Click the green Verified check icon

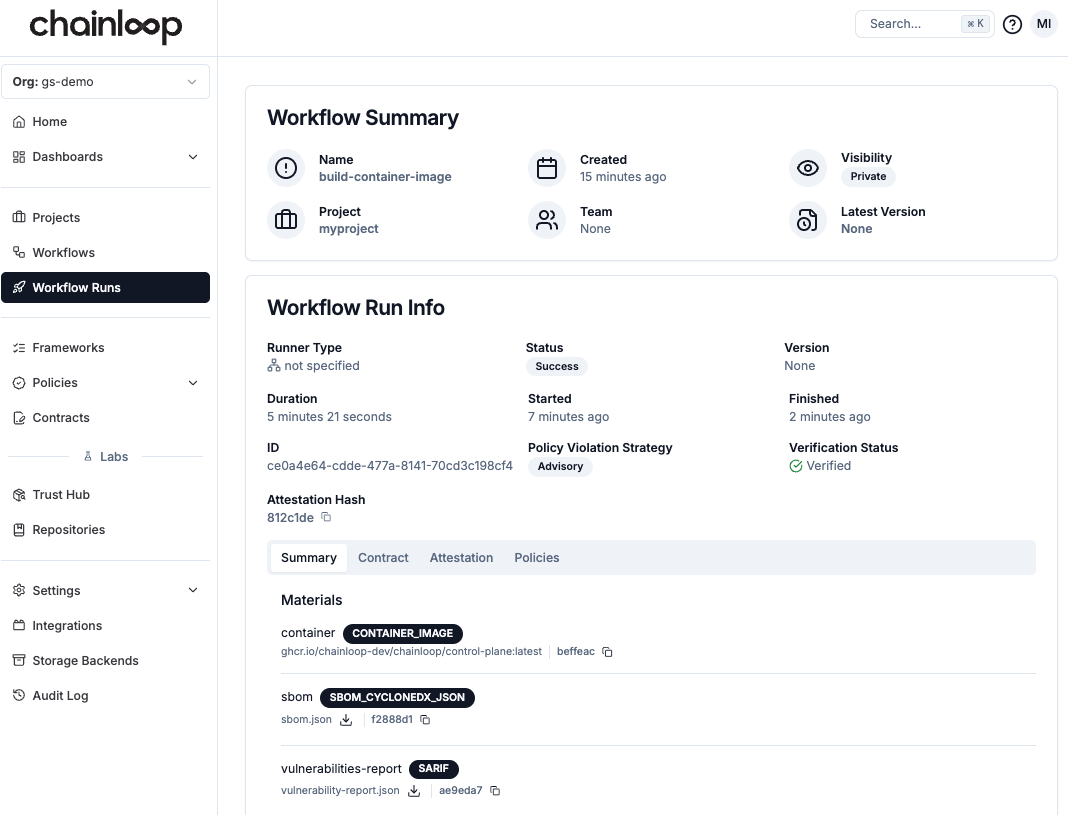click(796, 466)
